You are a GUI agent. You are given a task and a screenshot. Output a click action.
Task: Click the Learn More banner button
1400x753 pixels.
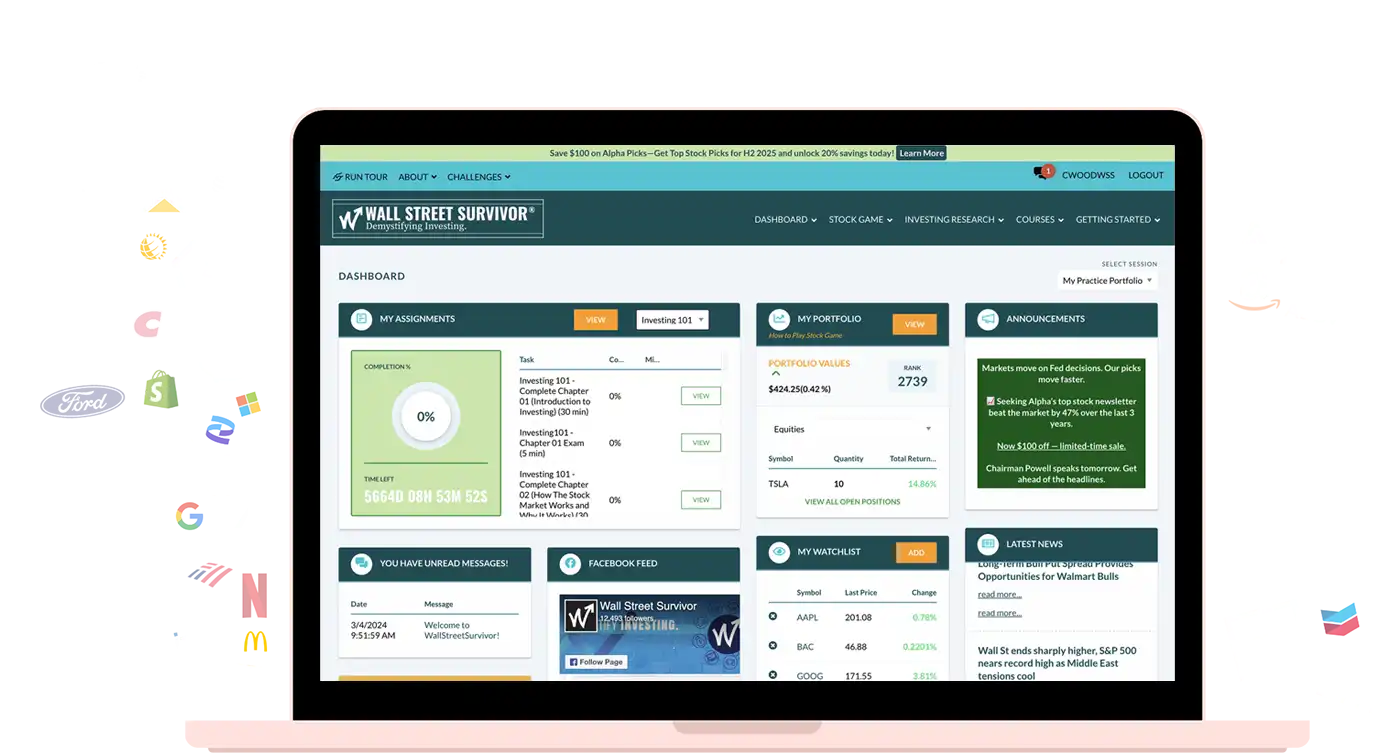[921, 153]
